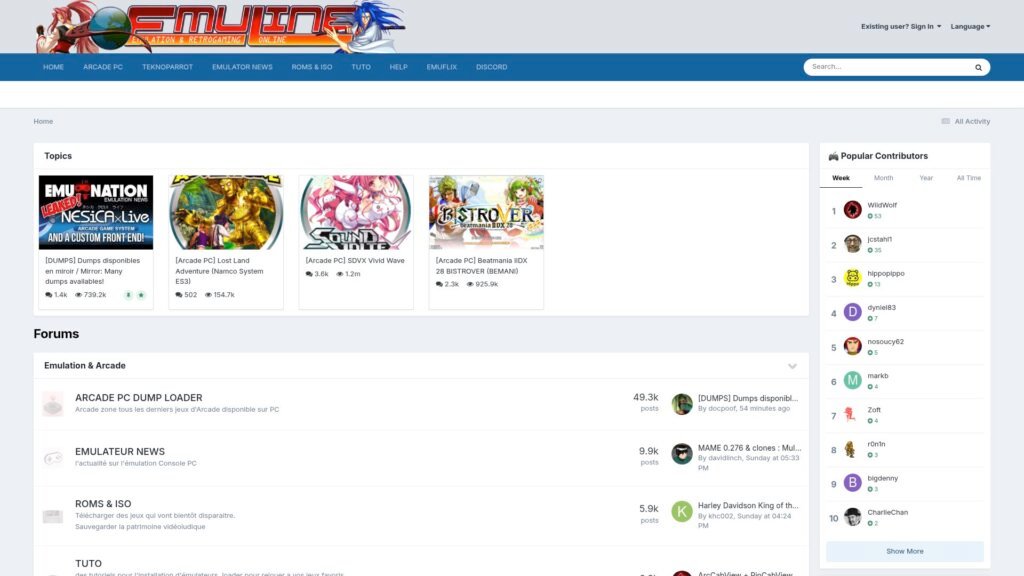
Task: Open the EMUFLIX nav item
Action: pos(441,67)
